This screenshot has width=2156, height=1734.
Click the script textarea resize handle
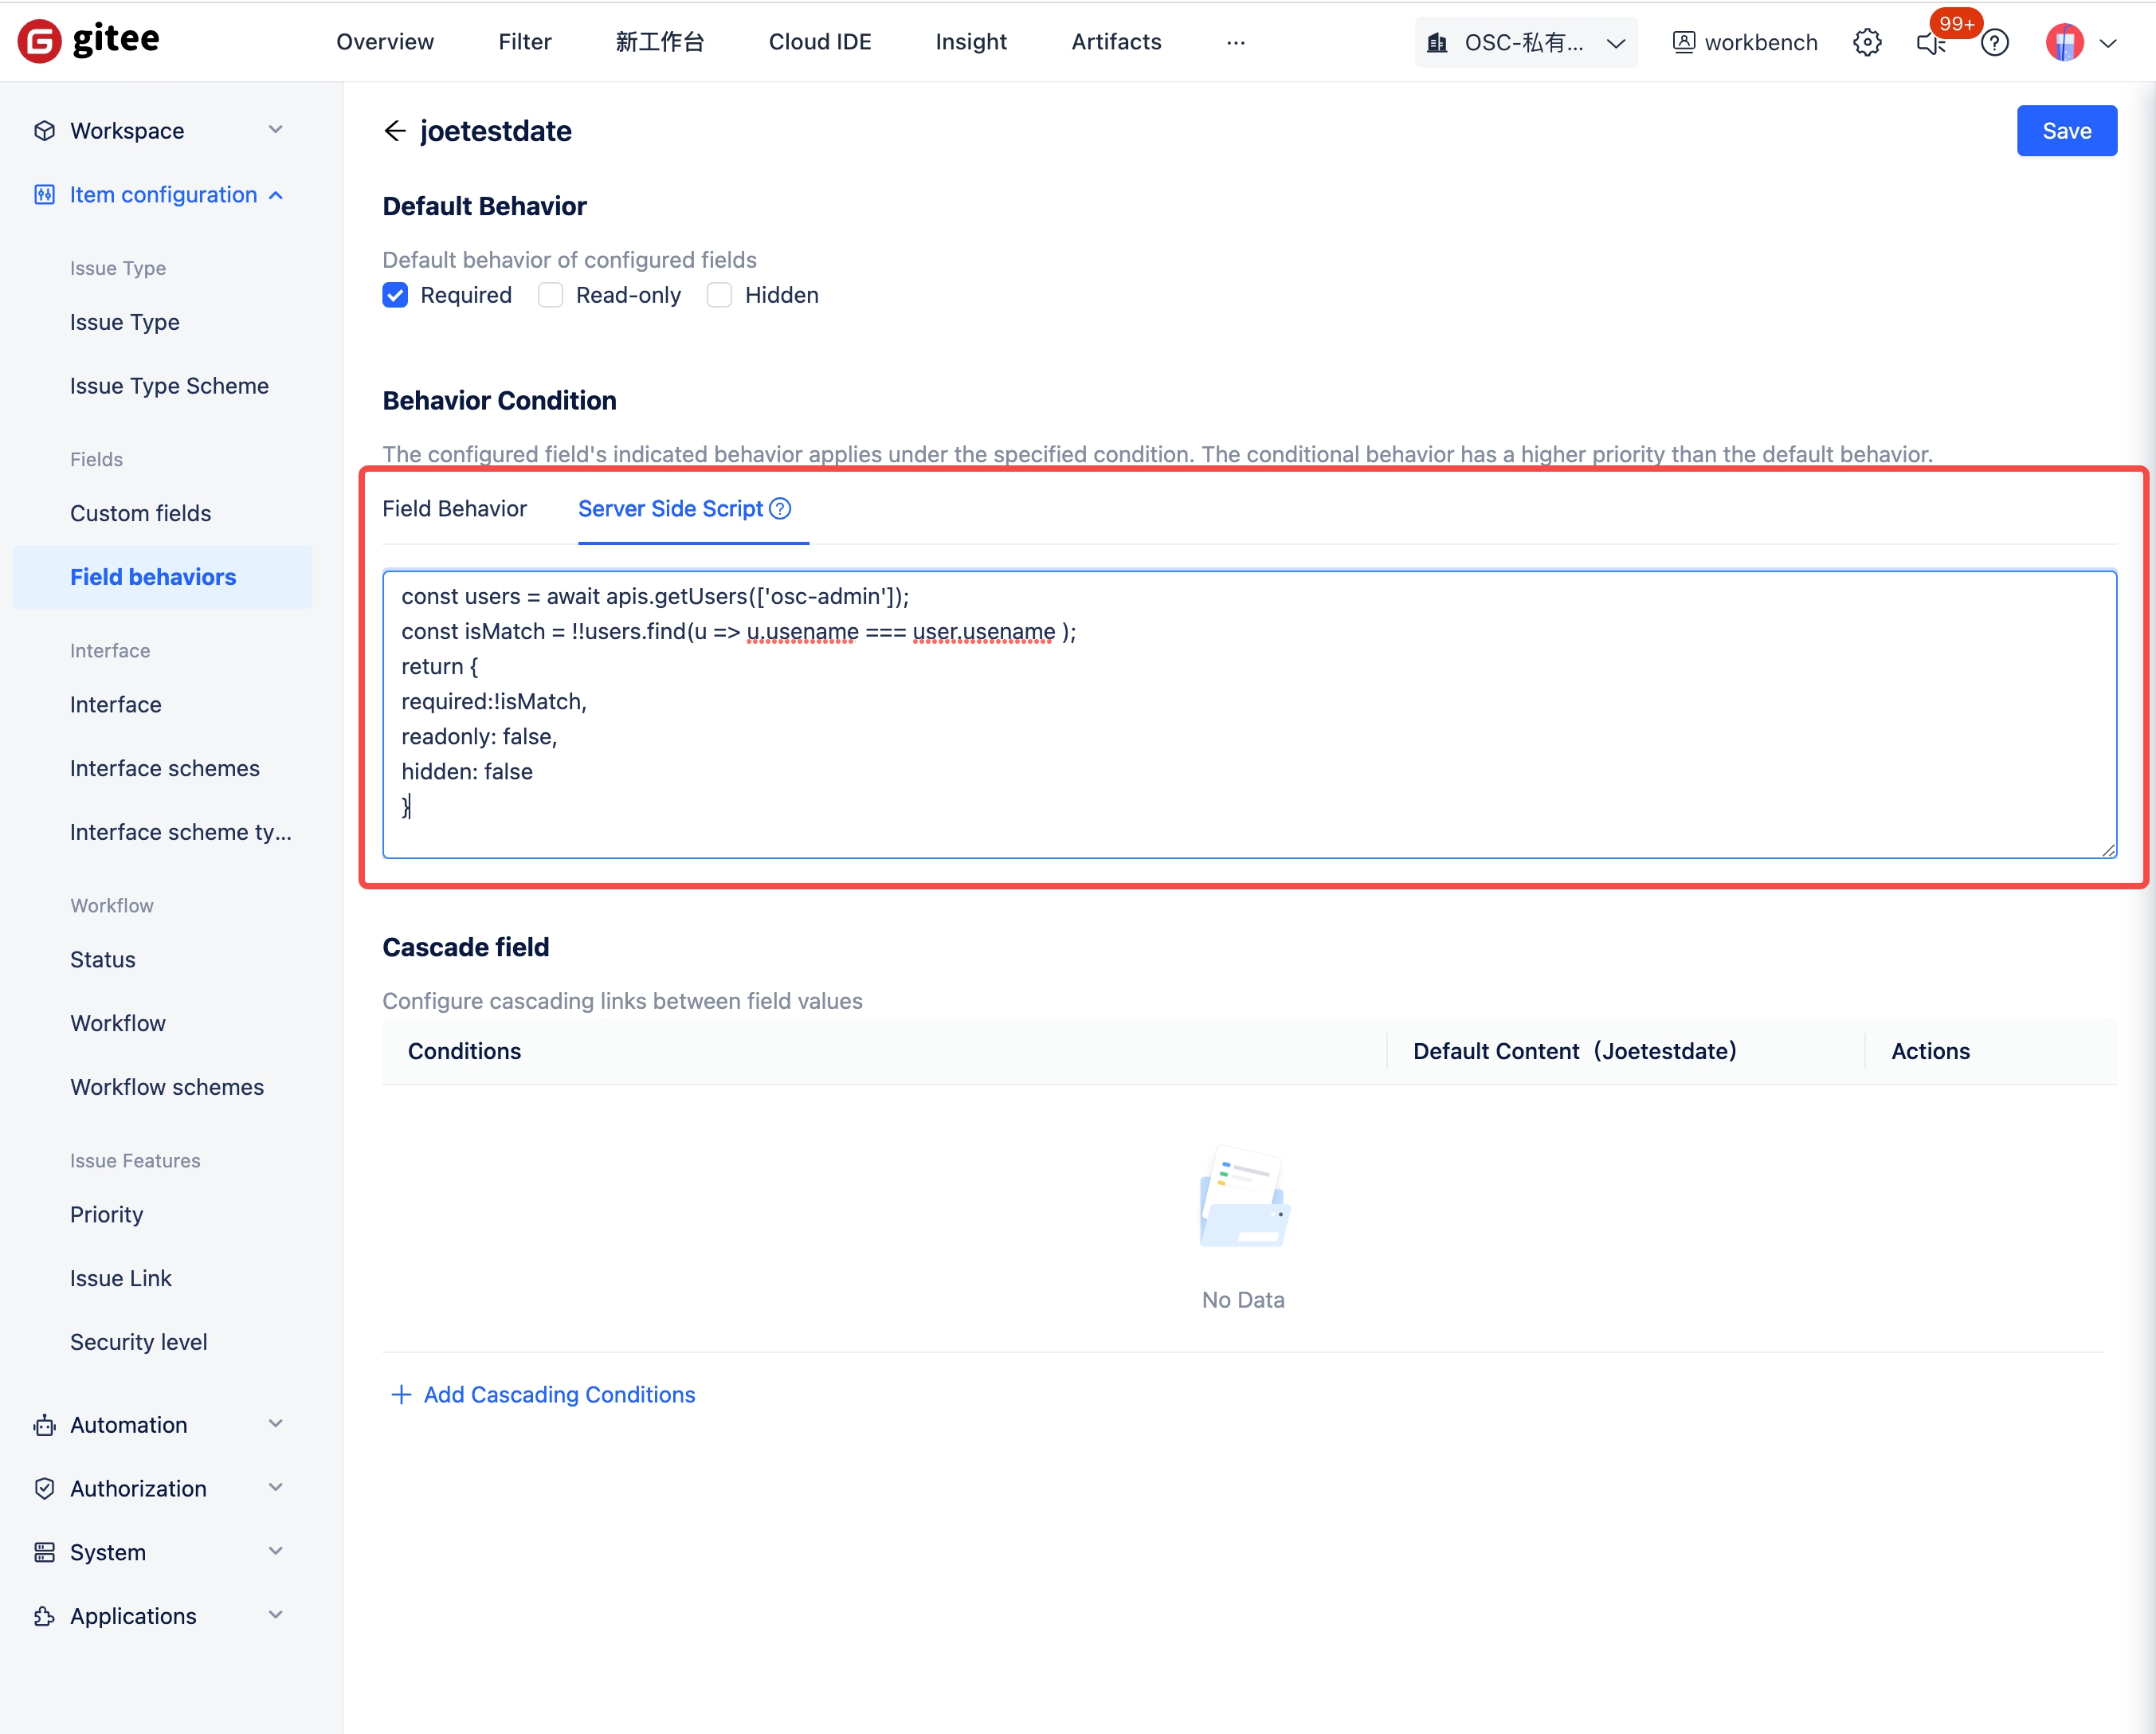click(2108, 850)
